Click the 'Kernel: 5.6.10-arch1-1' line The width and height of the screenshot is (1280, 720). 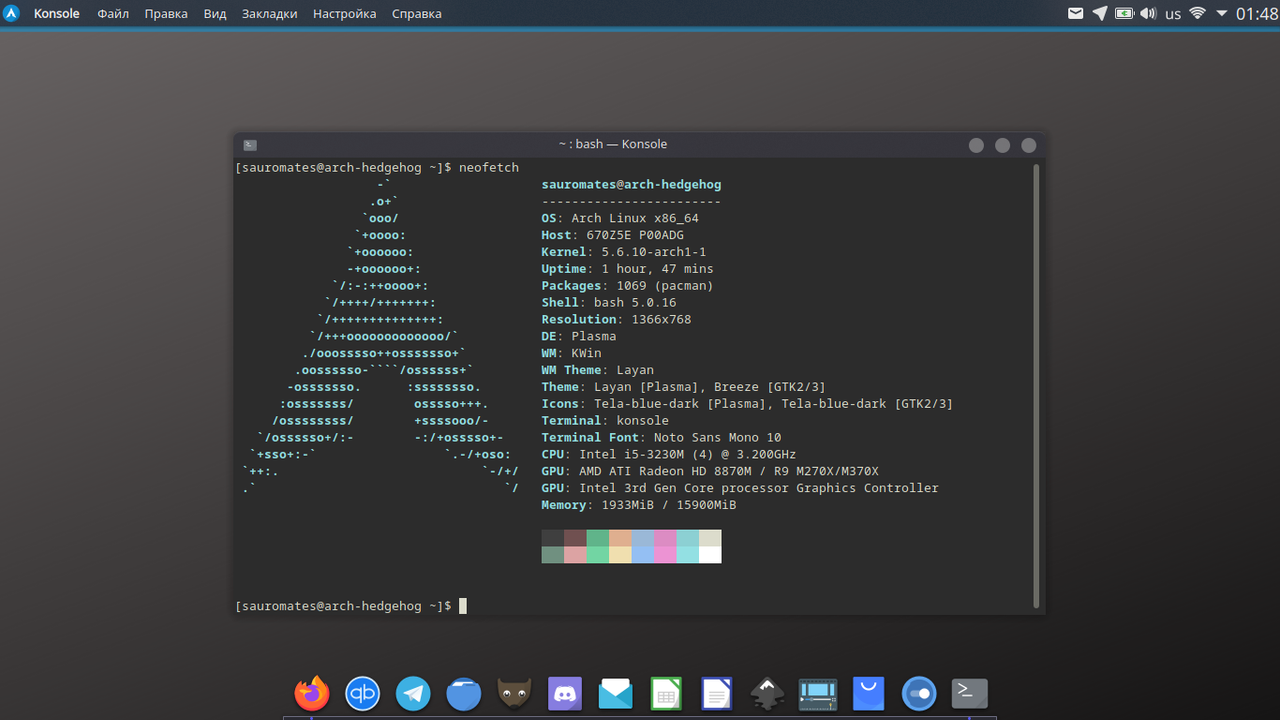click(624, 252)
